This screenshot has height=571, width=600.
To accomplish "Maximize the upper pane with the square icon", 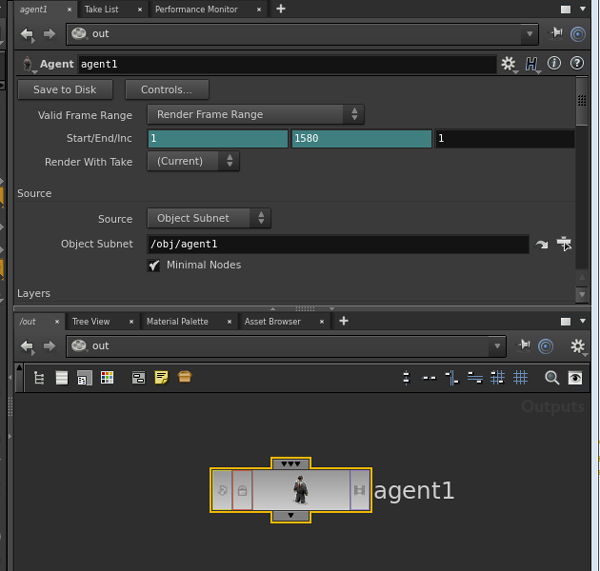I will [566, 10].
